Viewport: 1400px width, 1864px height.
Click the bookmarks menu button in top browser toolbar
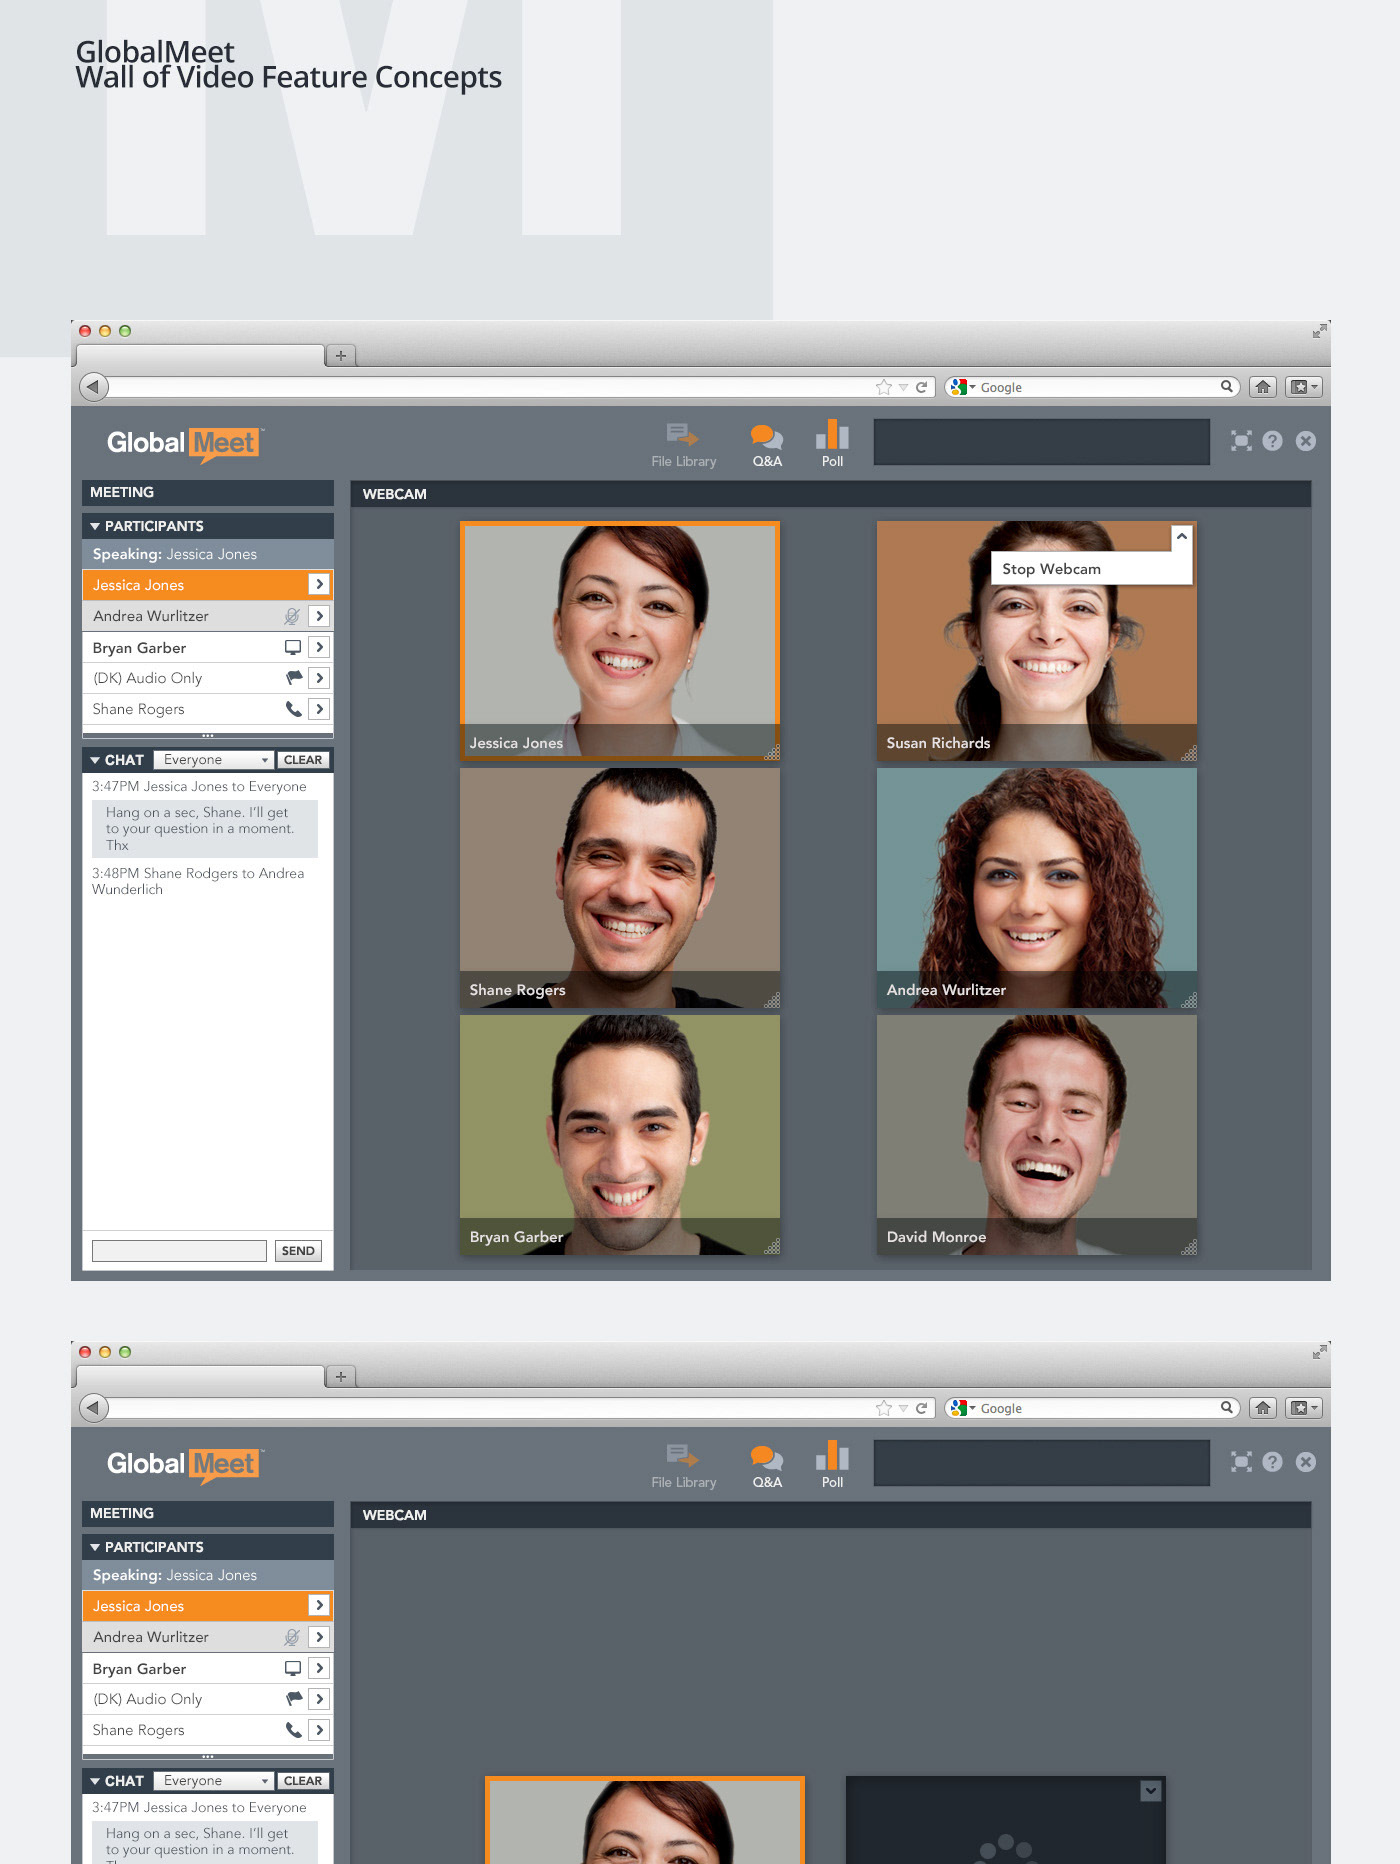[x=1303, y=387]
